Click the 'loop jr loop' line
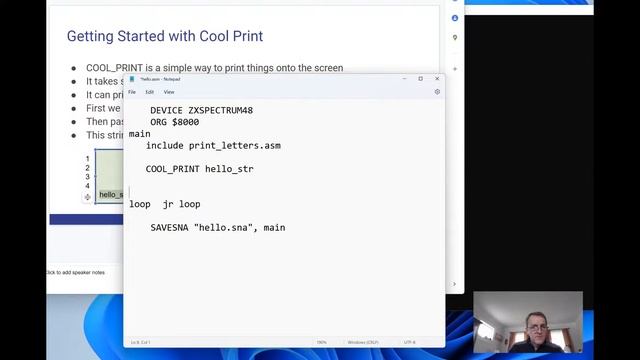Image resolution: width=640 pixels, height=360 pixels. [165, 204]
